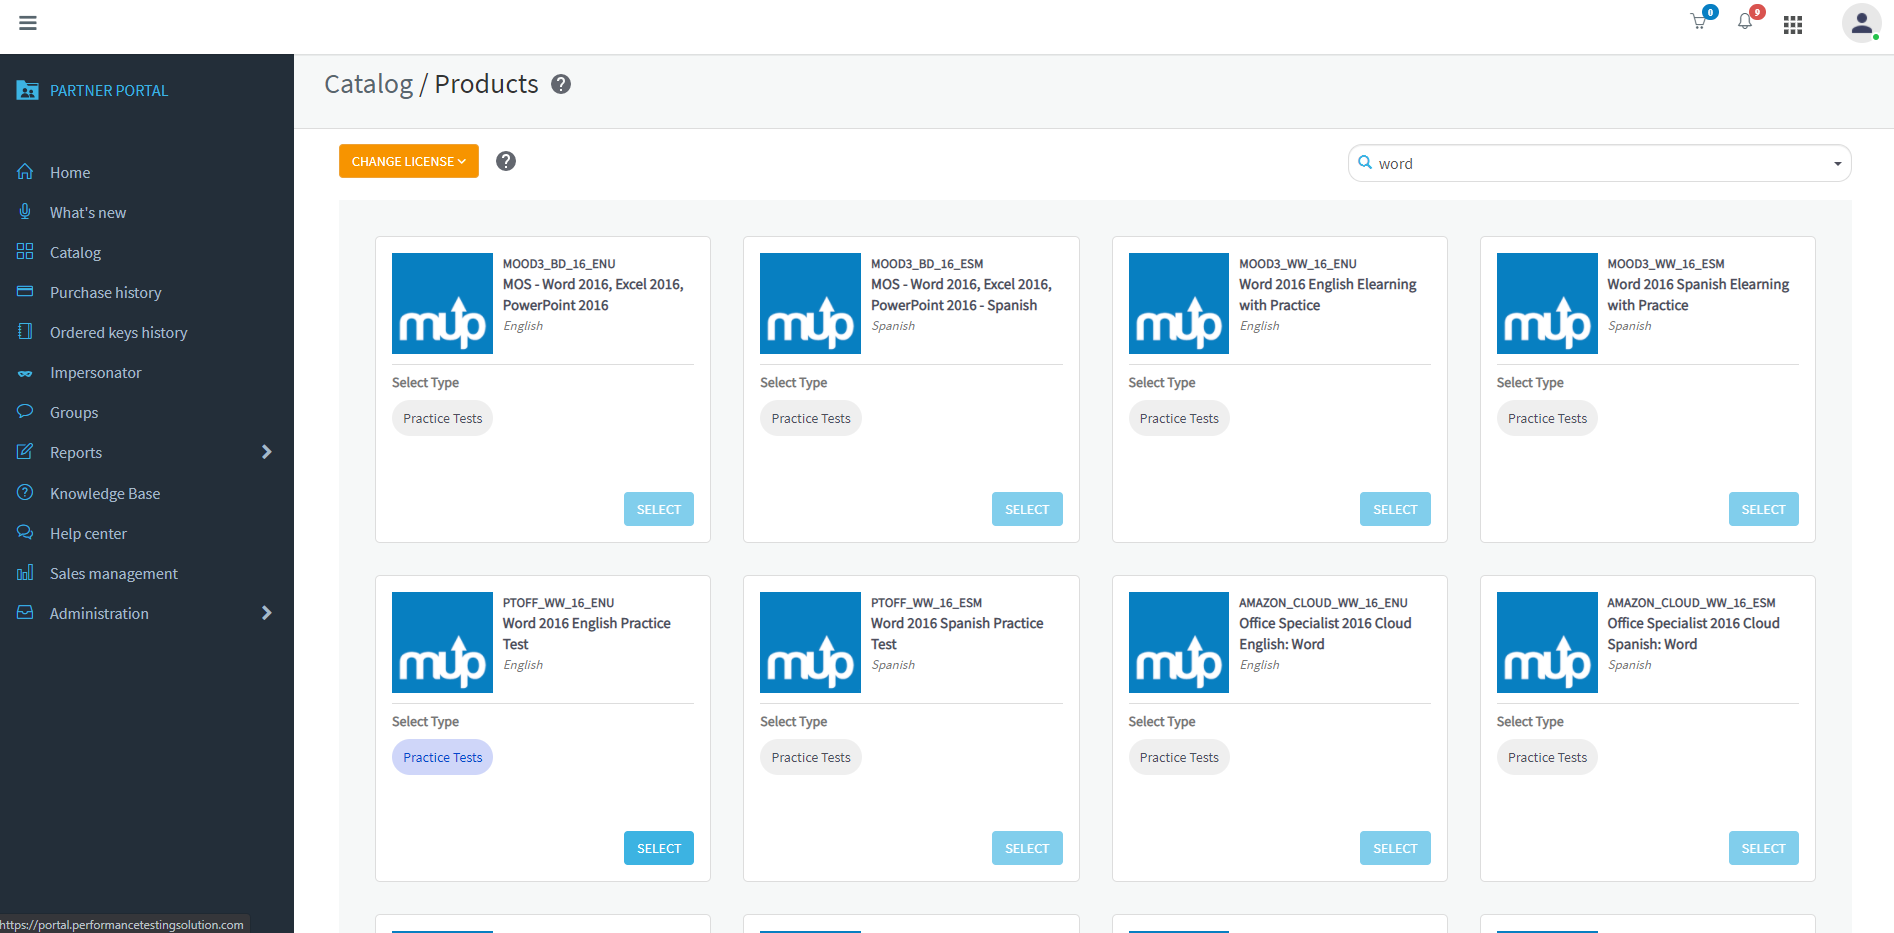Open the hamburger menu icon

click(28, 23)
